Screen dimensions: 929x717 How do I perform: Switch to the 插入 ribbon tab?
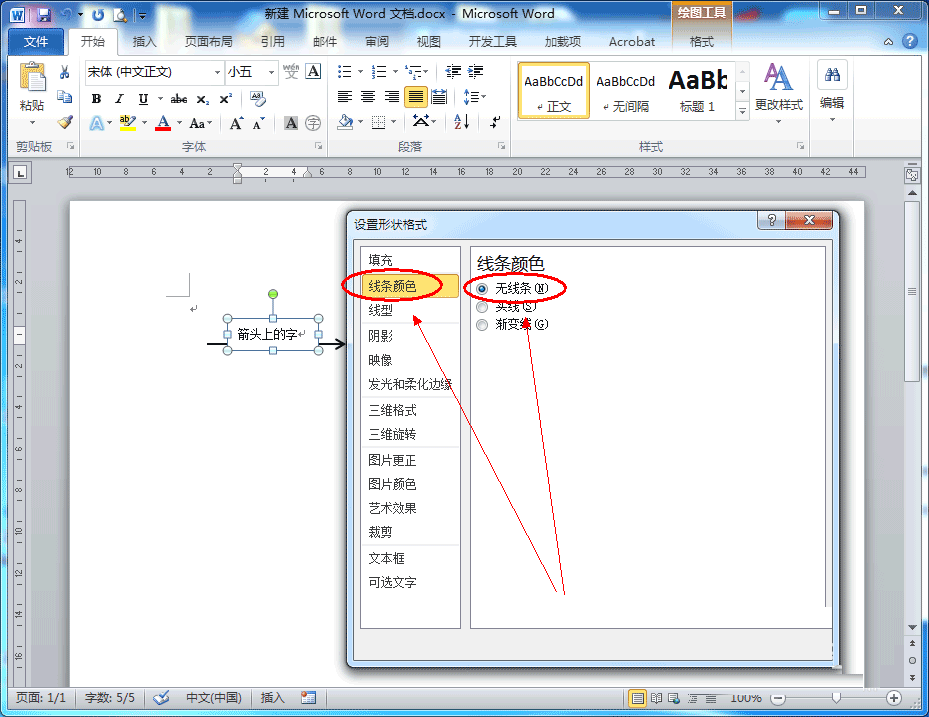click(144, 41)
